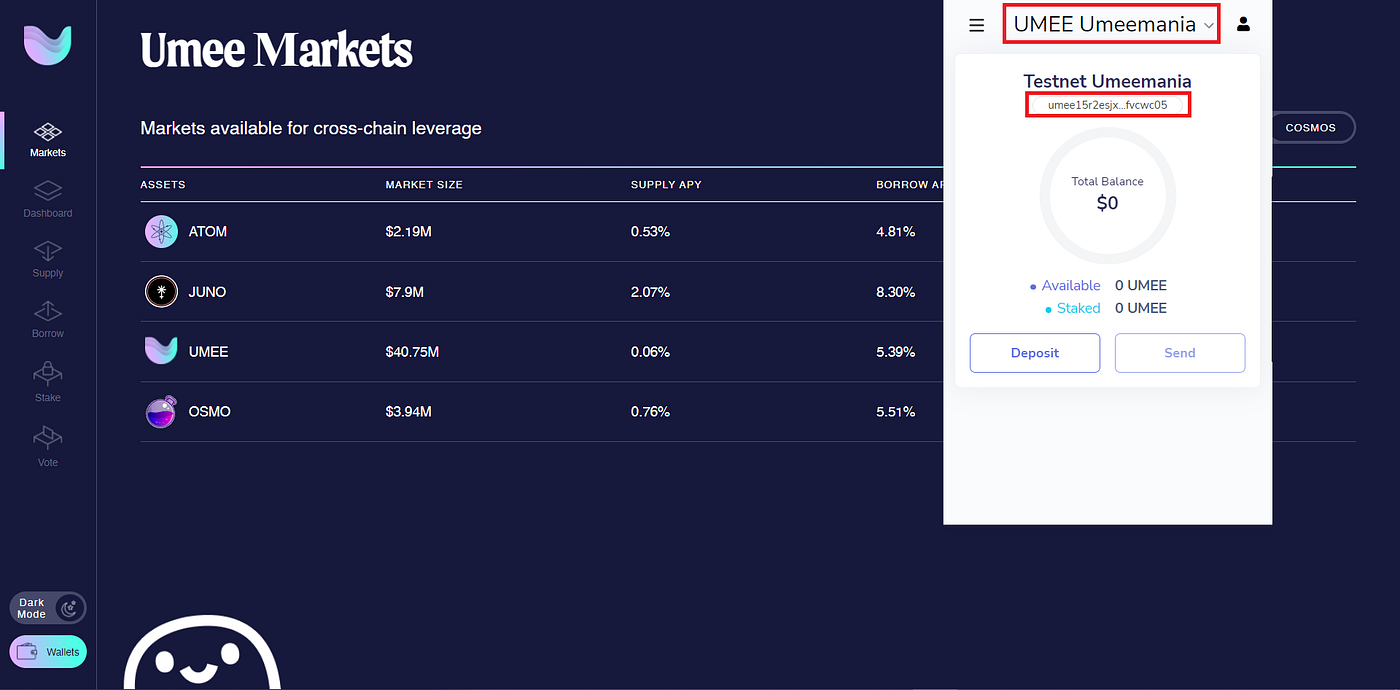Open the Wallets button

pyautogui.click(x=48, y=652)
